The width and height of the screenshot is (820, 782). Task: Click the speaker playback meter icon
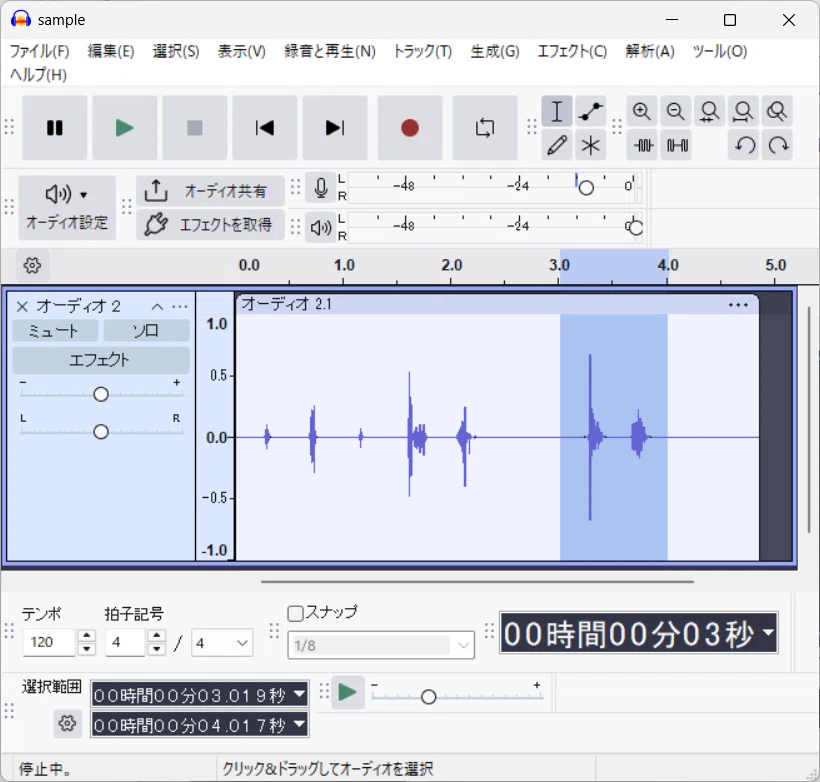click(x=321, y=228)
